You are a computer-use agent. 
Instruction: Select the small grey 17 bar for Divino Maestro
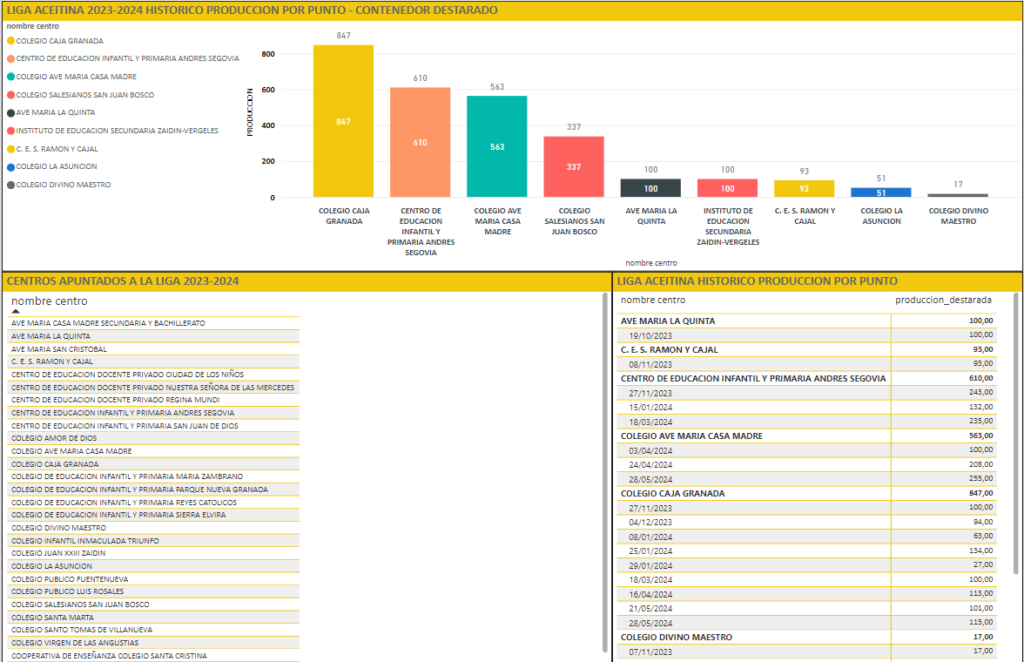tap(958, 195)
